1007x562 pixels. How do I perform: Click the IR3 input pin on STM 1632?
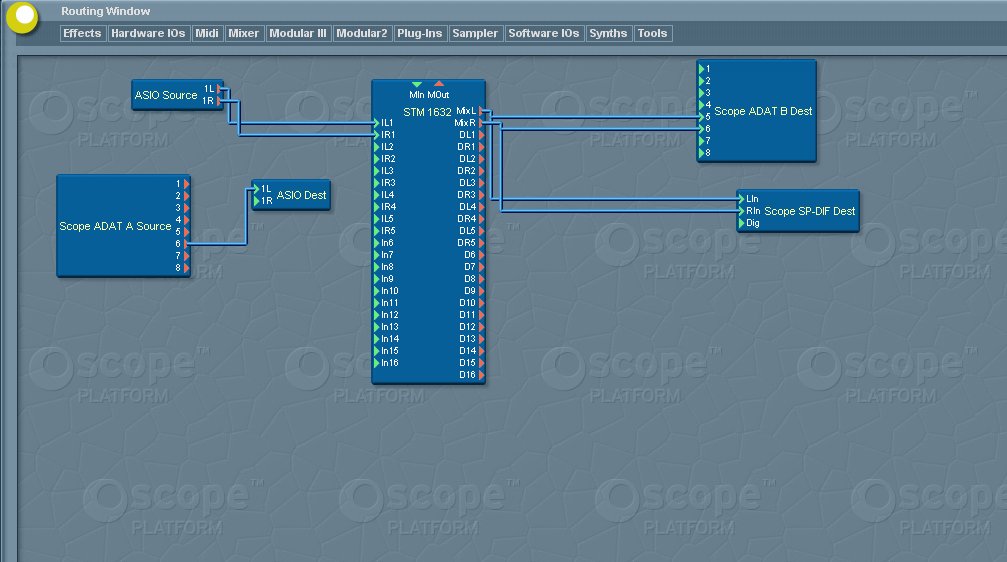point(377,183)
